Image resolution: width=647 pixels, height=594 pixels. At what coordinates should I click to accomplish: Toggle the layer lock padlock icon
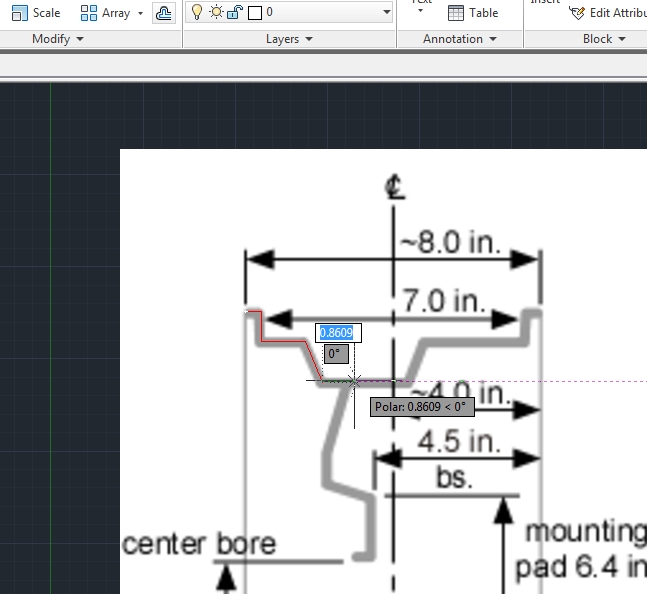pyautogui.click(x=235, y=12)
